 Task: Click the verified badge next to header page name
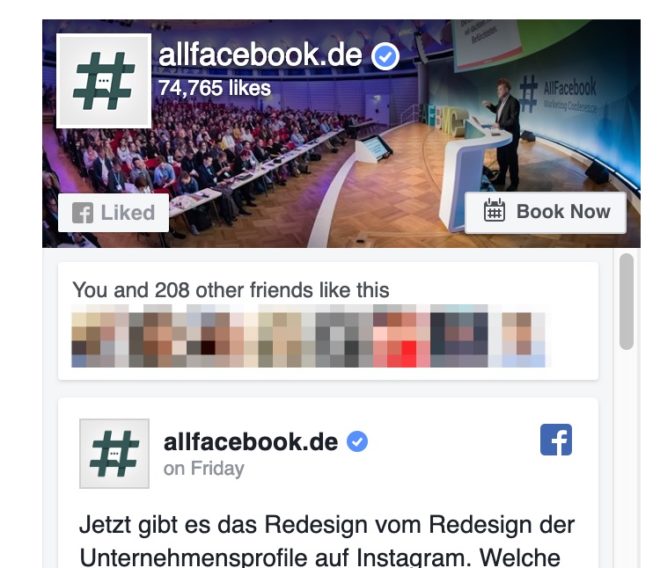tap(385, 56)
